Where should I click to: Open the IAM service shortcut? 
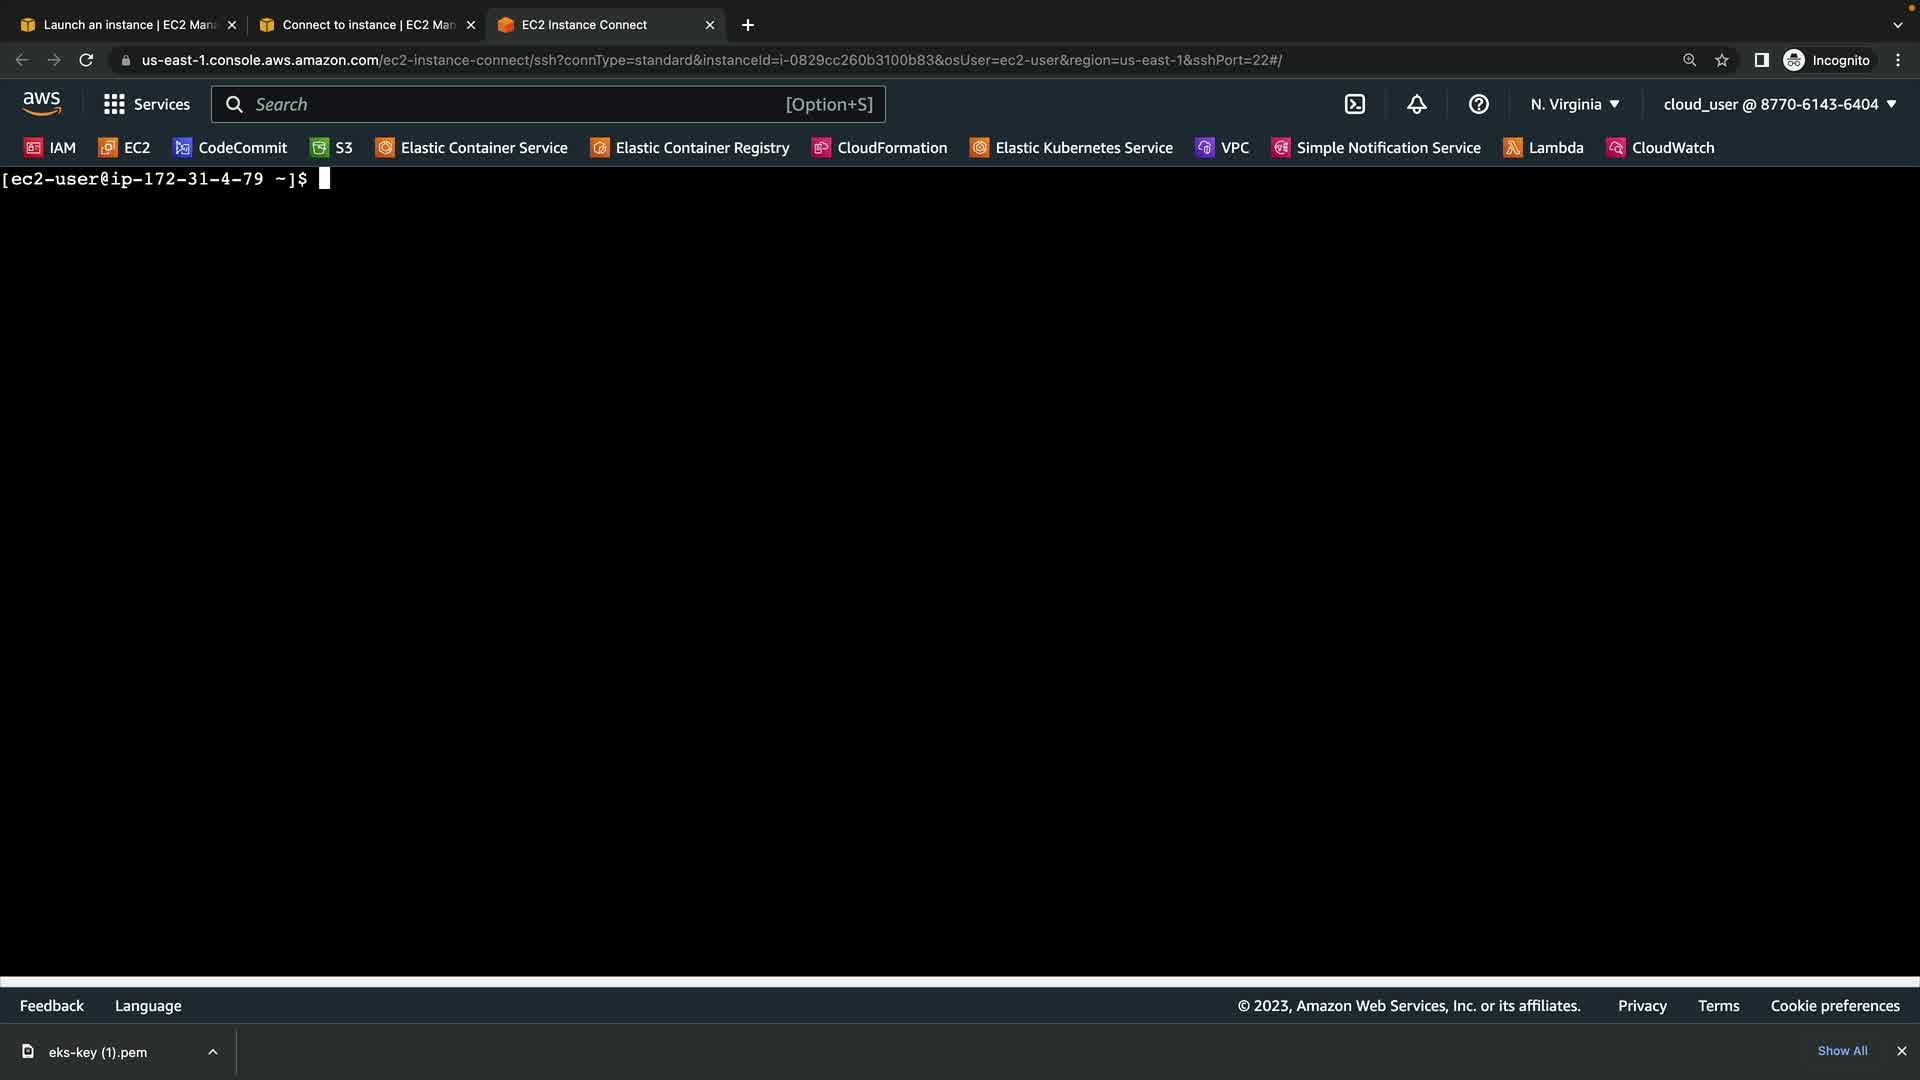(x=50, y=148)
